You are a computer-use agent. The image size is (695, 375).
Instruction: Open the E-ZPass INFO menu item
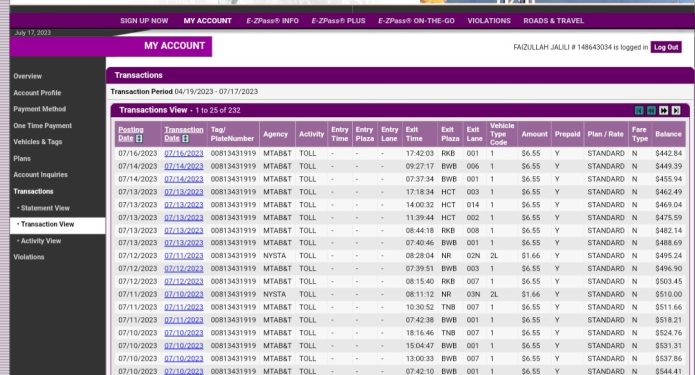273,21
